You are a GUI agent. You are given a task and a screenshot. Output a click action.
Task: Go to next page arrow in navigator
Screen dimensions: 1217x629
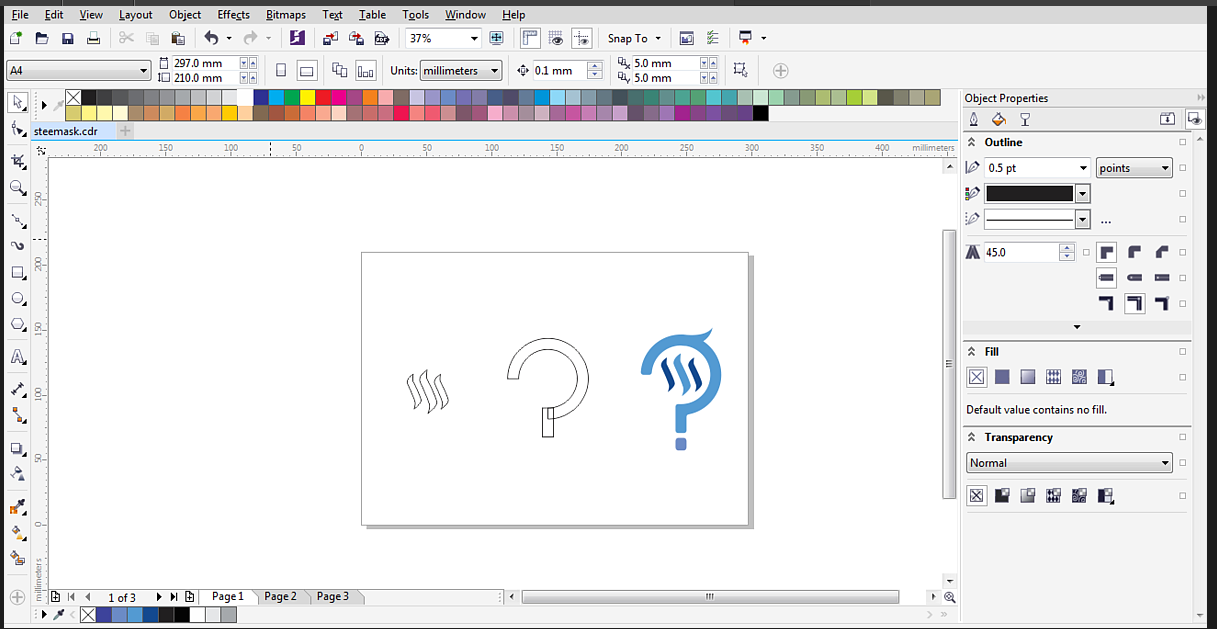(x=159, y=597)
